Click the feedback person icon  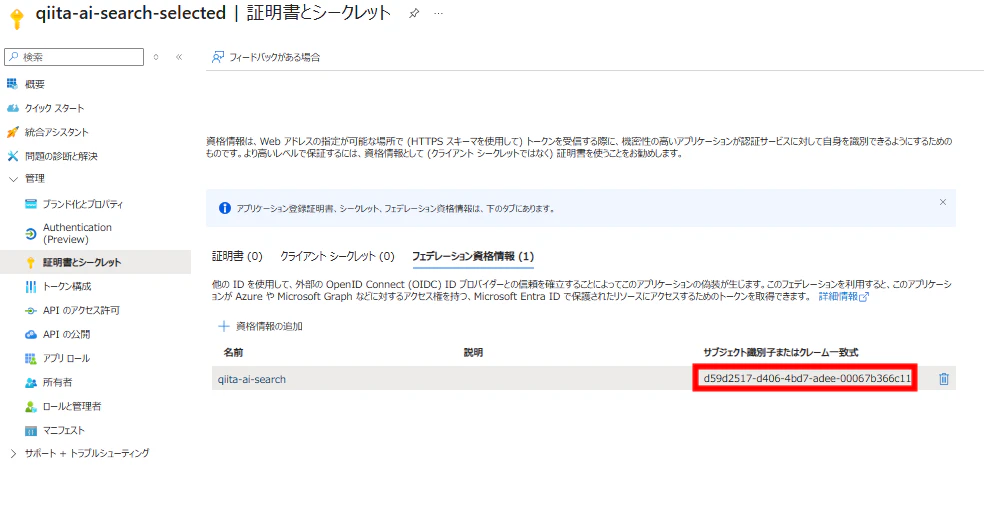[217, 57]
